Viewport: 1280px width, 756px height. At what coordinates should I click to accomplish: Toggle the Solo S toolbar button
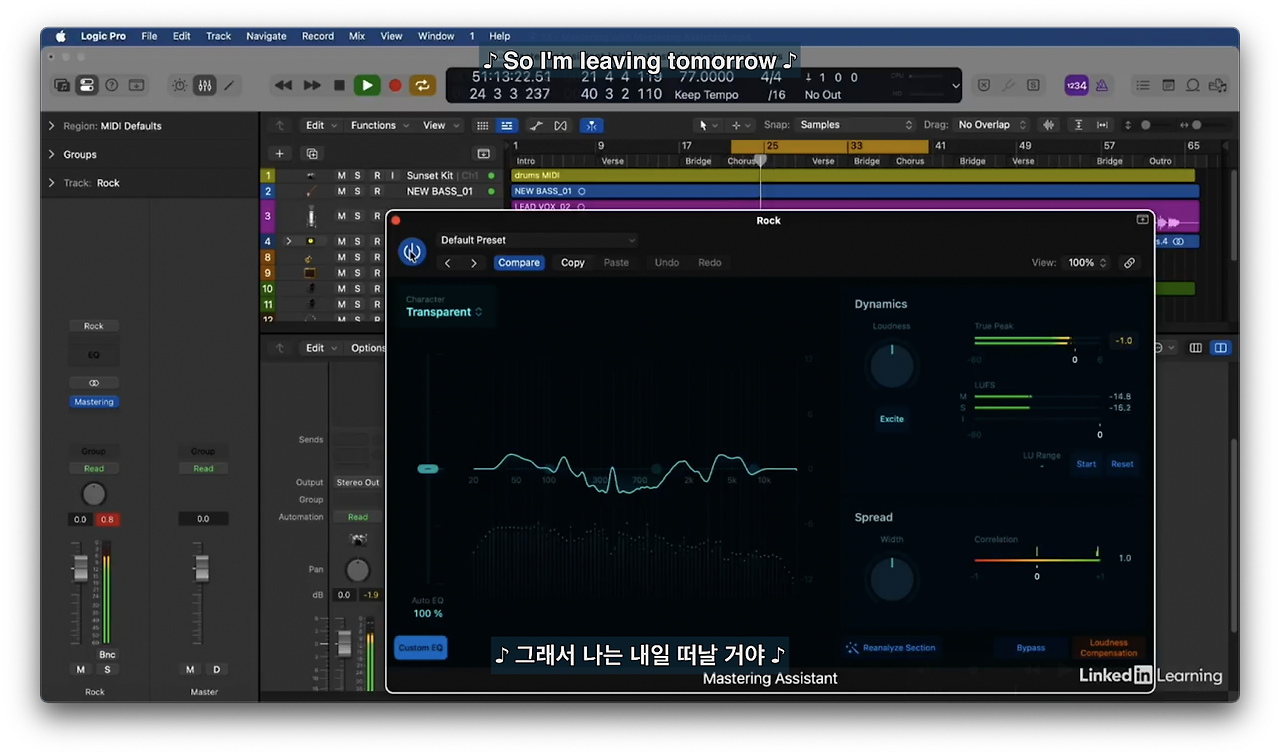pos(1033,85)
